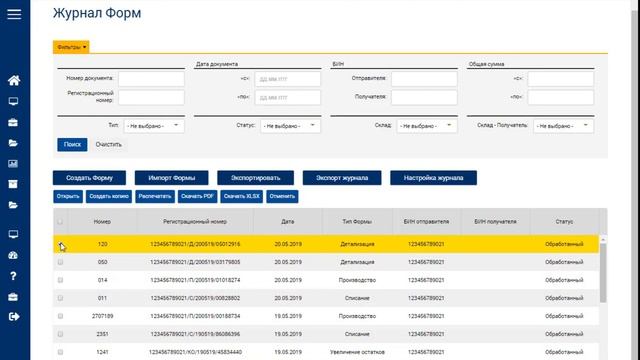Click the Поиск button
Image resolution: width=640 pixels, height=360 pixels.
pos(72,144)
